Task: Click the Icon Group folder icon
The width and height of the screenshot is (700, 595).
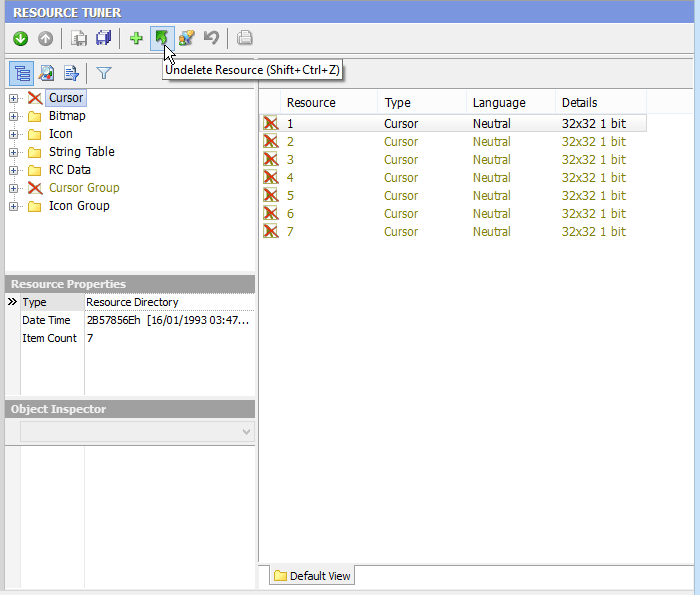Action: pyautogui.click(x=35, y=206)
